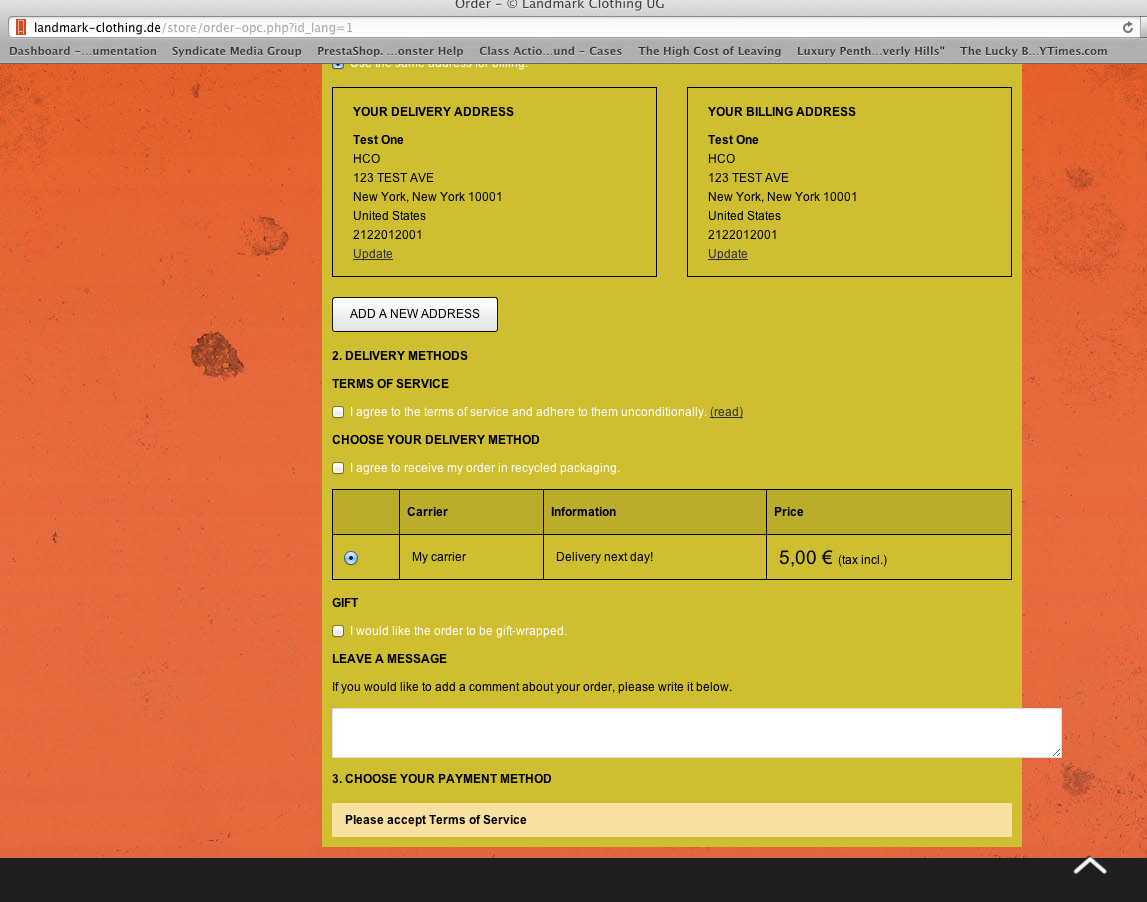
Task: Click the 'My carrier' name cell
Action: coord(471,557)
